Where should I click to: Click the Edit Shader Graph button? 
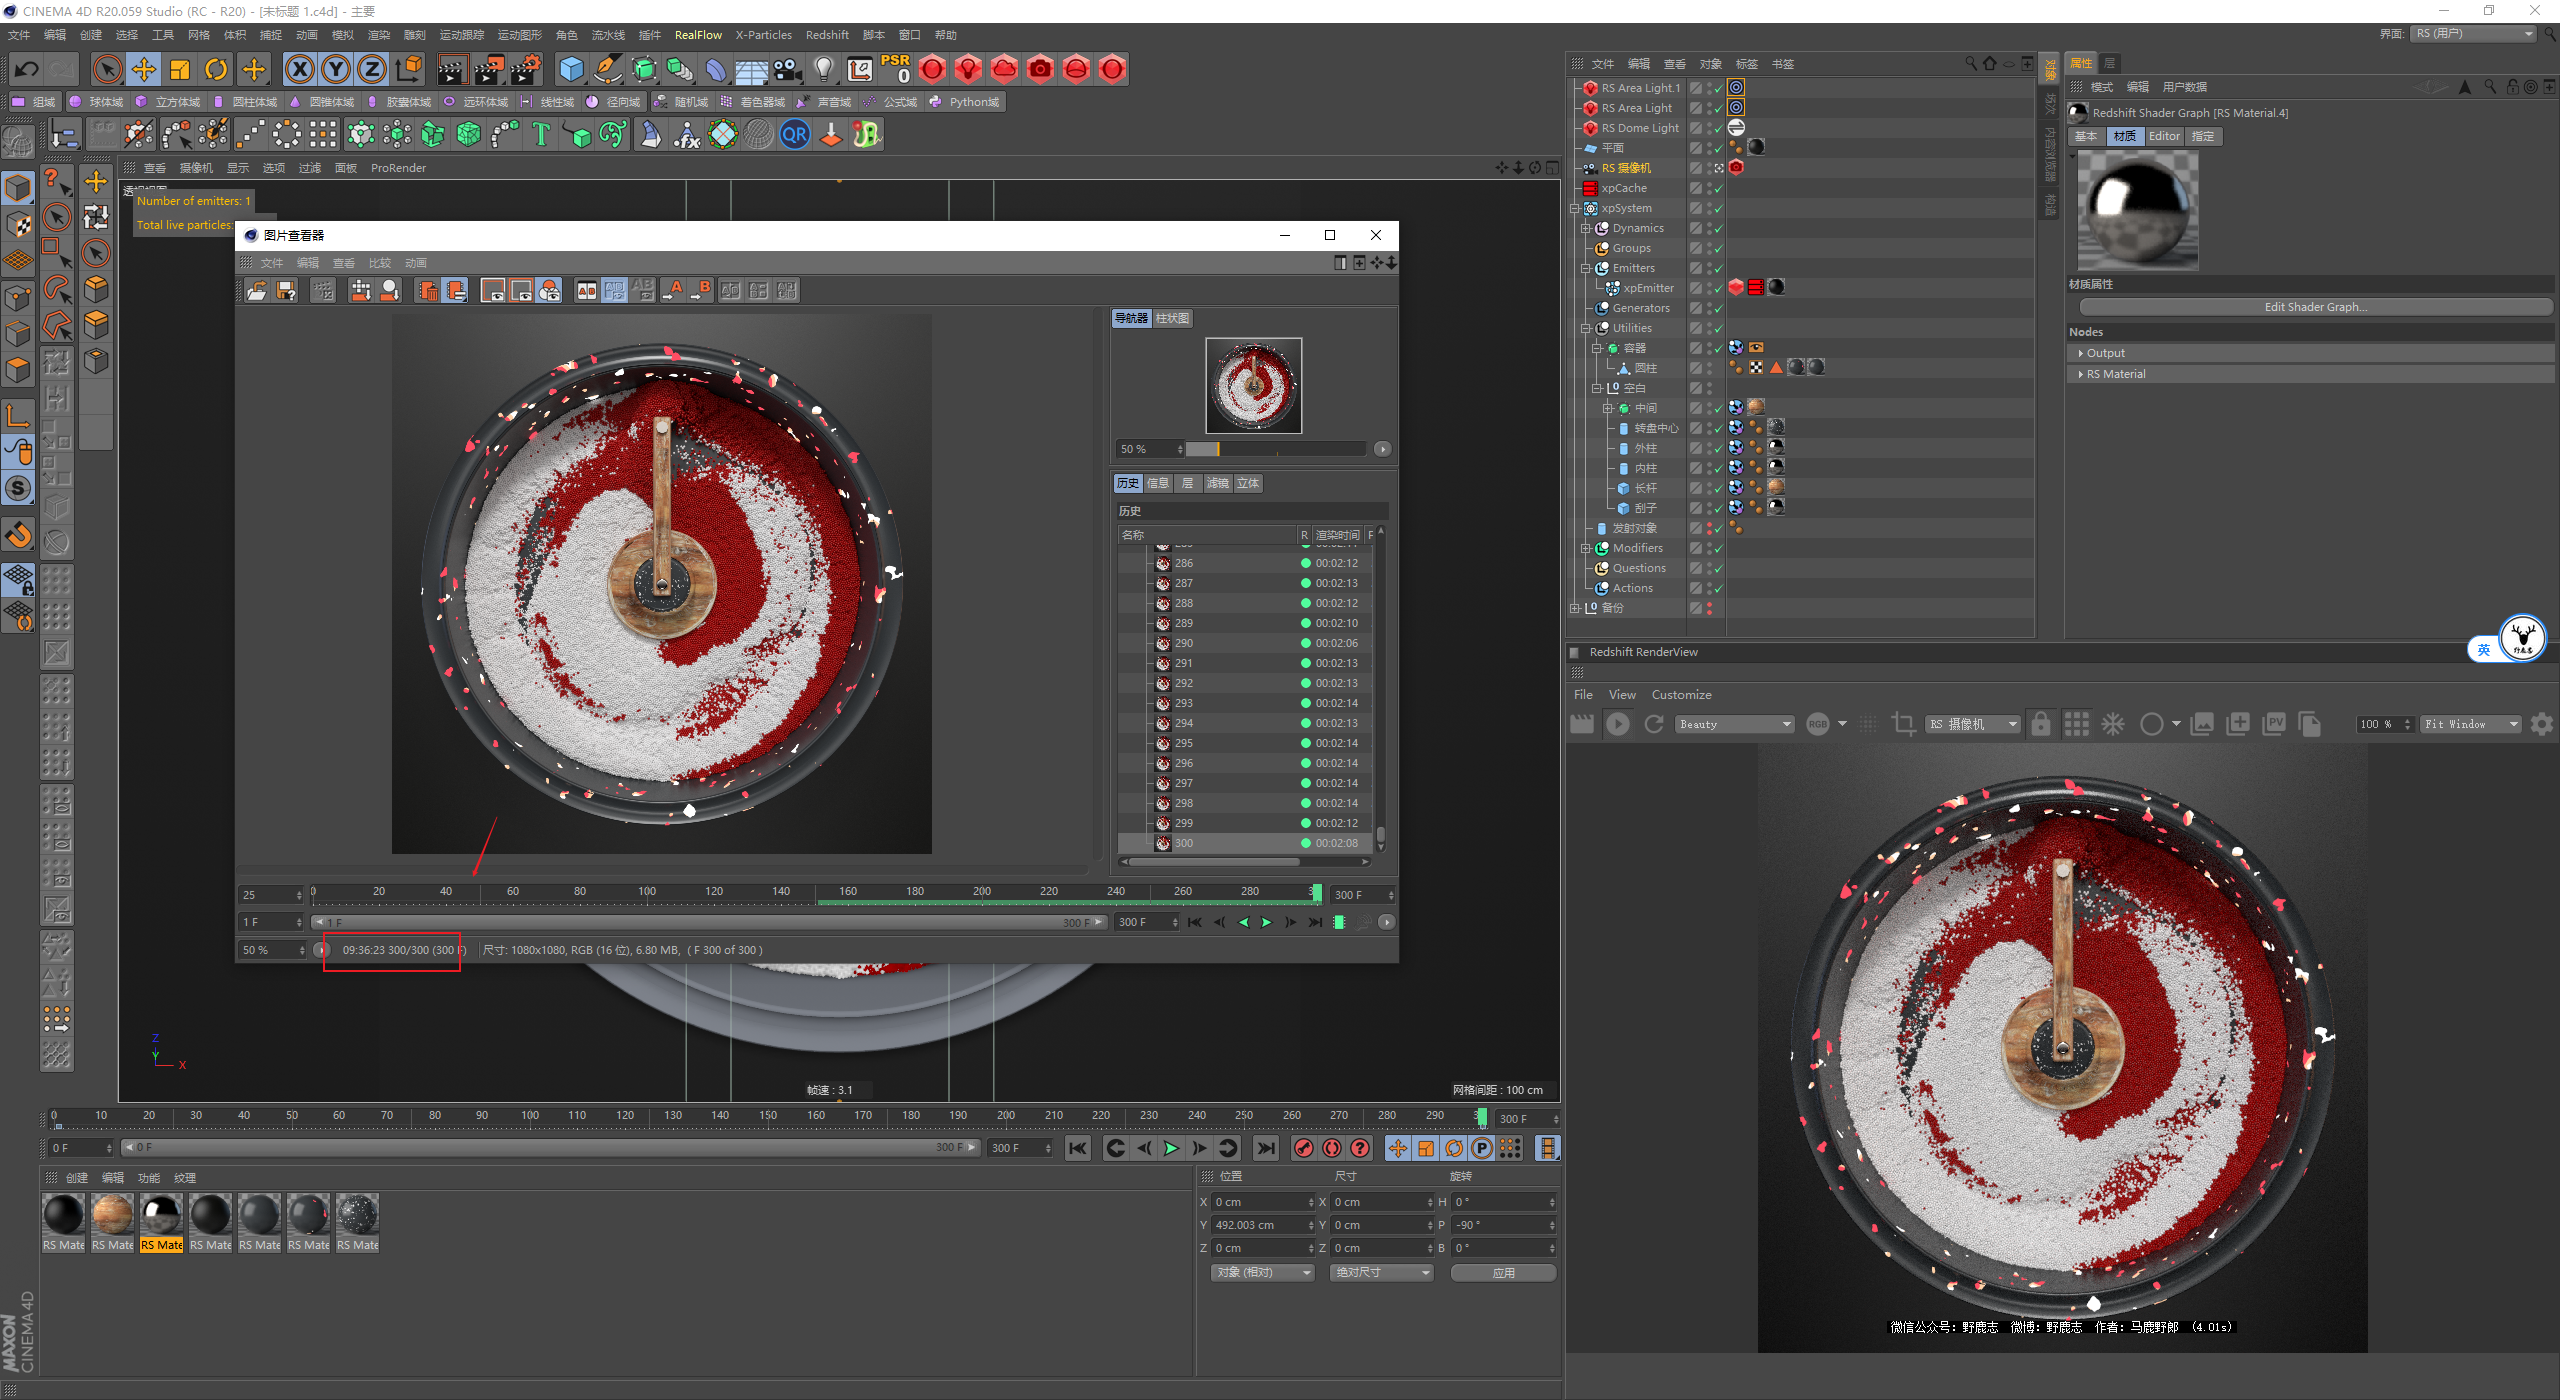(2315, 307)
